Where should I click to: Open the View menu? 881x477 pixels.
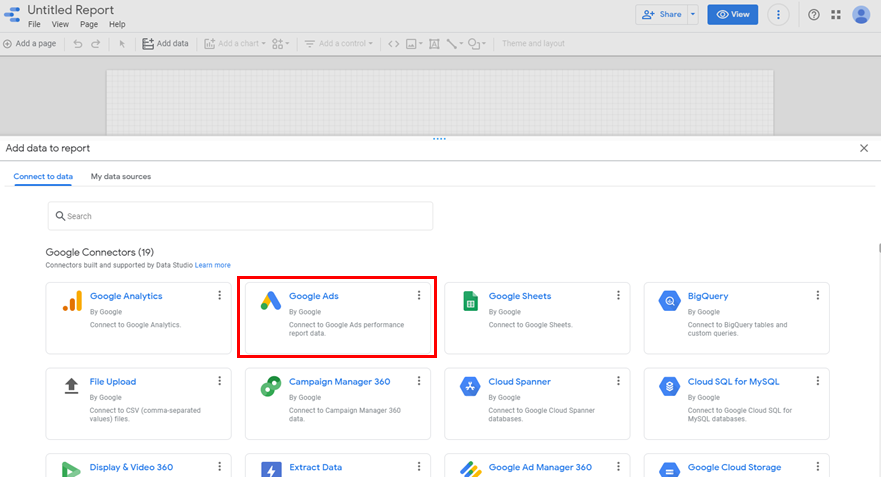[60, 24]
